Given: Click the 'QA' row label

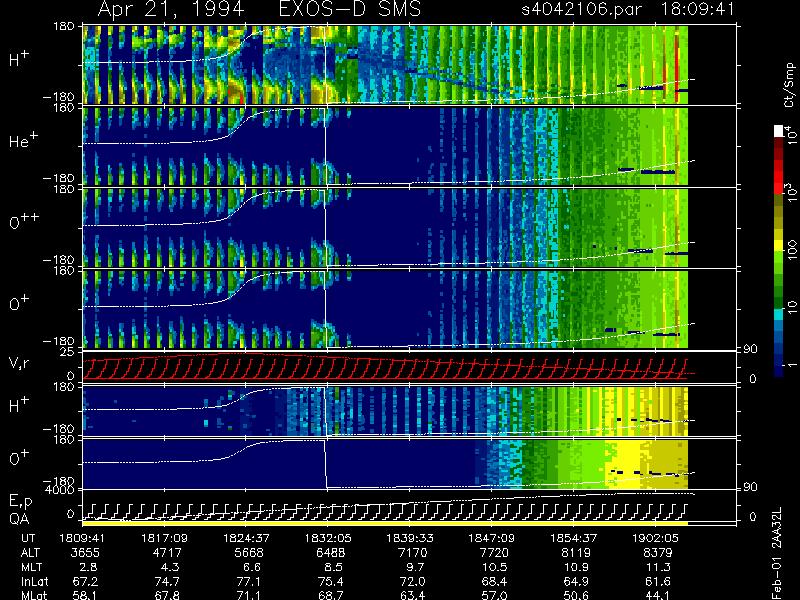Looking at the screenshot, I should pyautogui.click(x=19, y=519).
